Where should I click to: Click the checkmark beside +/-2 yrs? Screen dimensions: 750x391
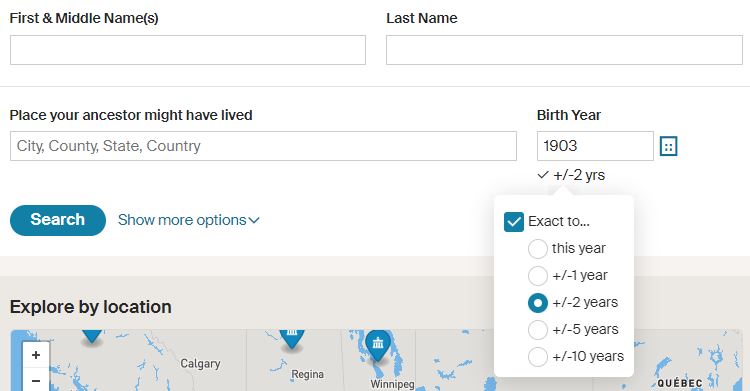coord(542,175)
